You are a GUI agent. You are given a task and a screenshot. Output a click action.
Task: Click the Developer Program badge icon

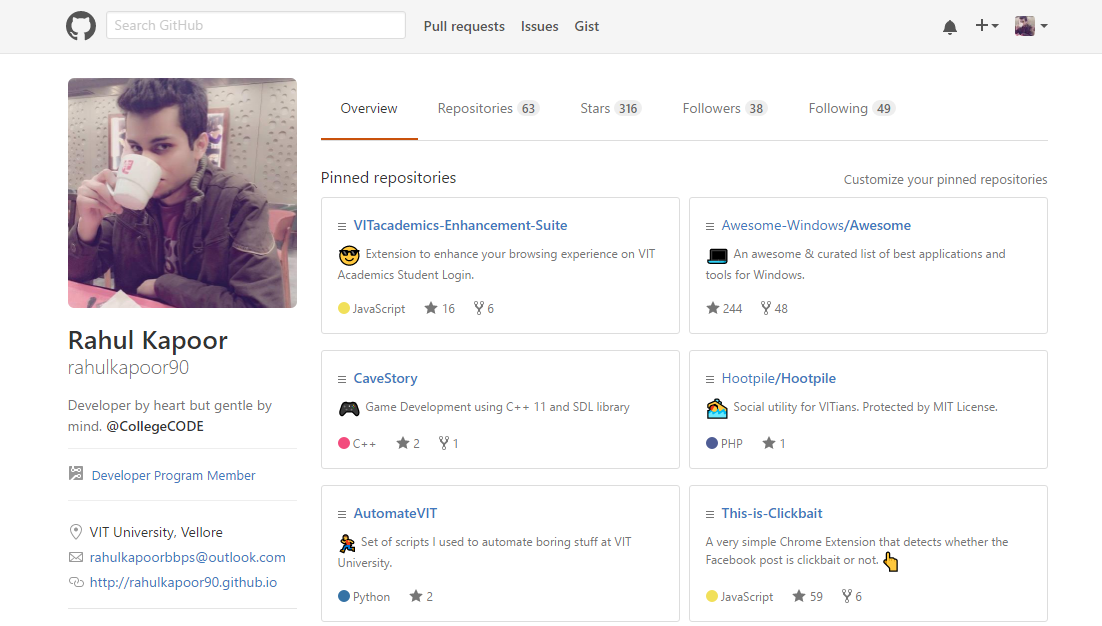point(76,474)
